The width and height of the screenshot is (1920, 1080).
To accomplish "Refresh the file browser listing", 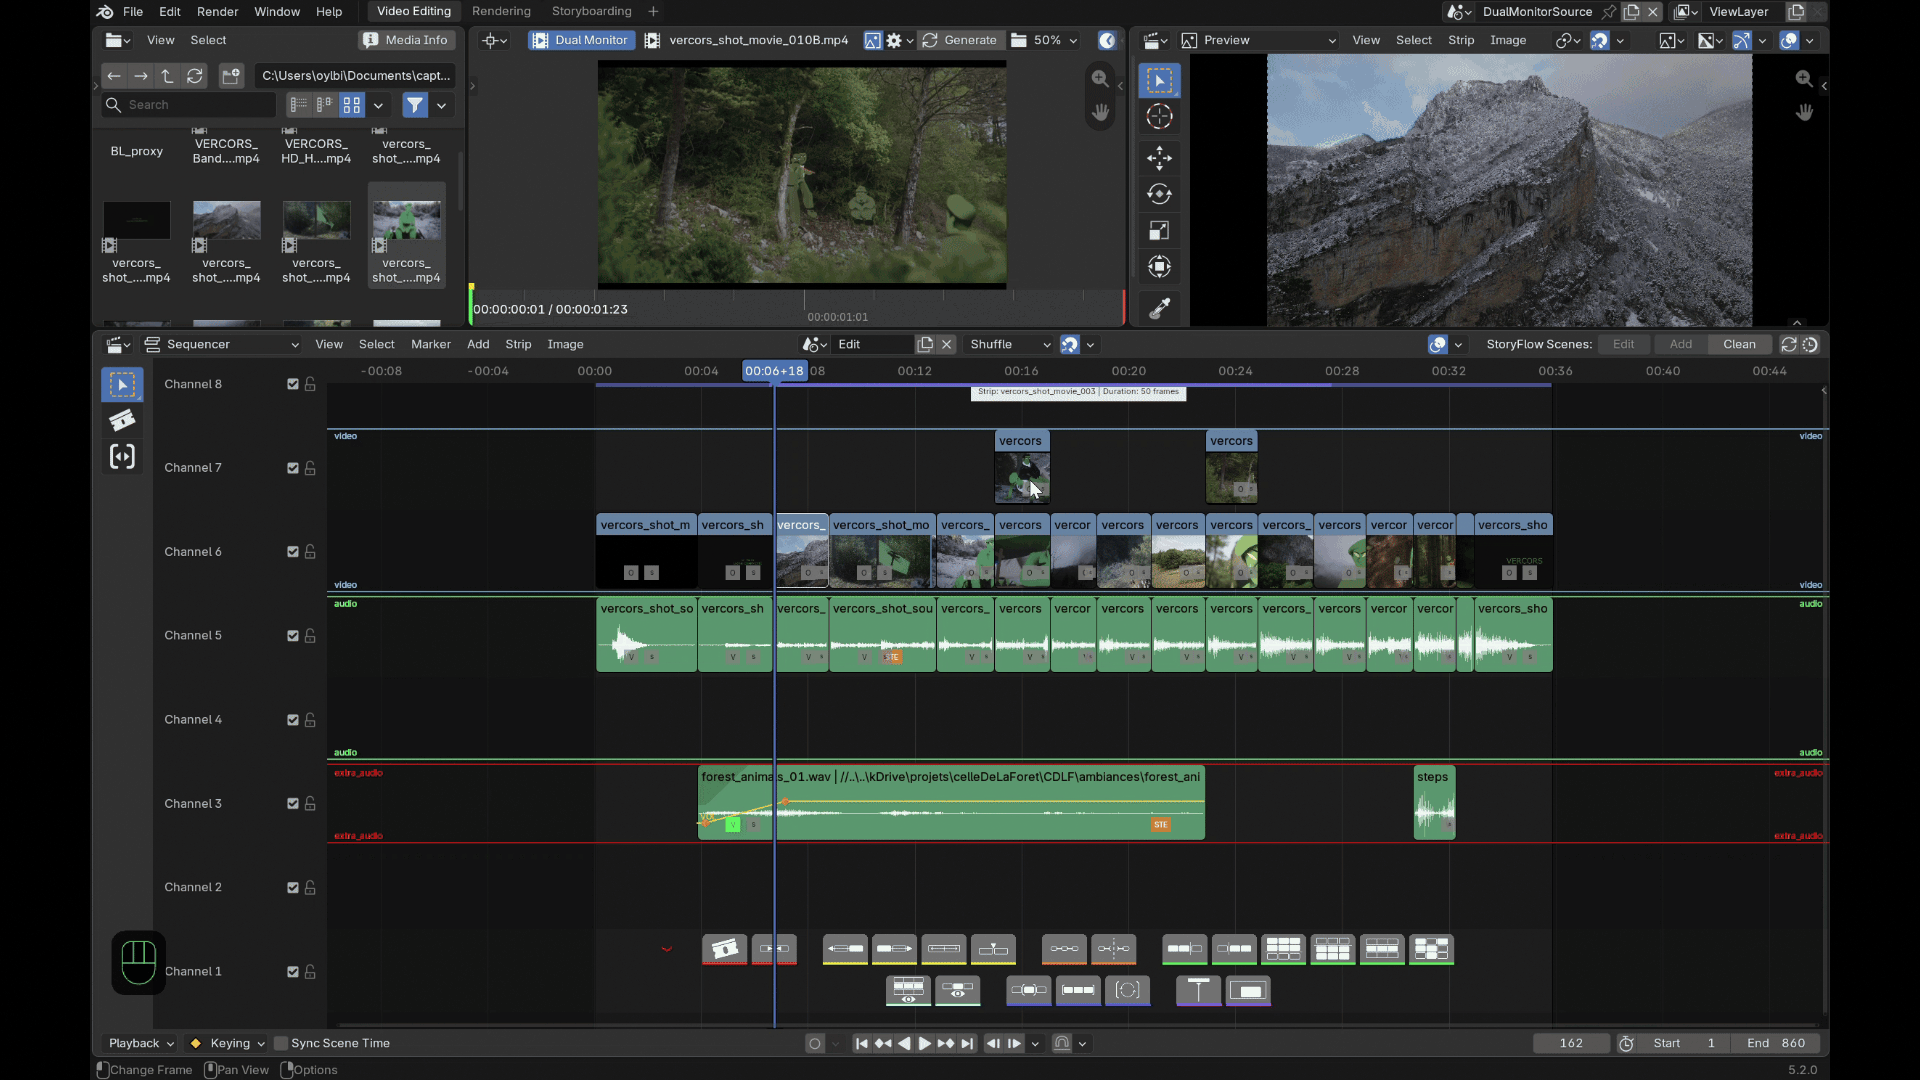I will pyautogui.click(x=195, y=76).
